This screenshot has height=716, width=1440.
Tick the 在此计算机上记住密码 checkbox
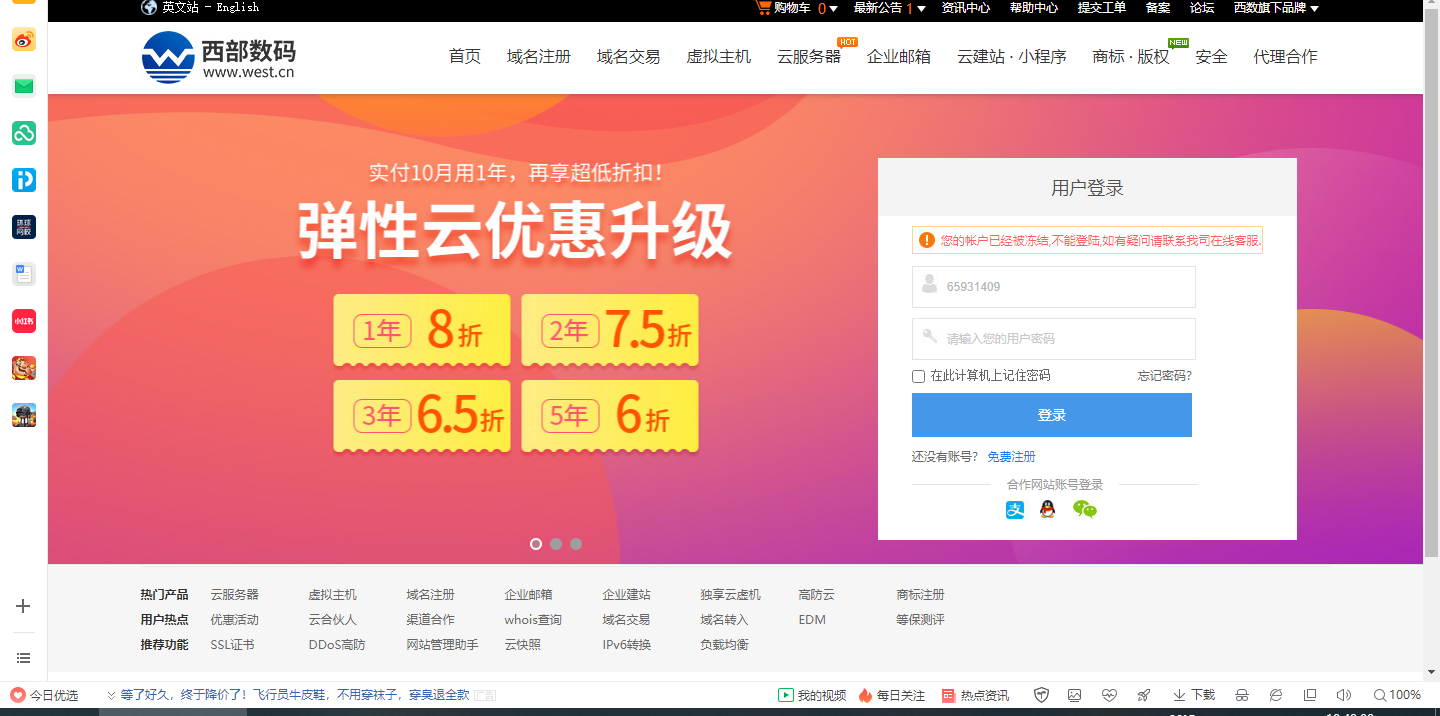[x=918, y=376]
